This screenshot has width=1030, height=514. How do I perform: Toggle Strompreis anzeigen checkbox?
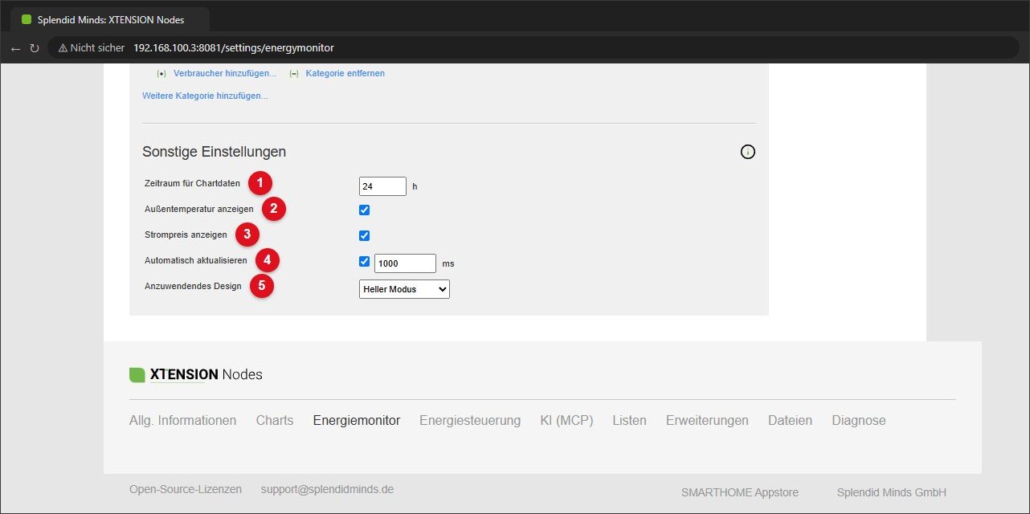365,235
